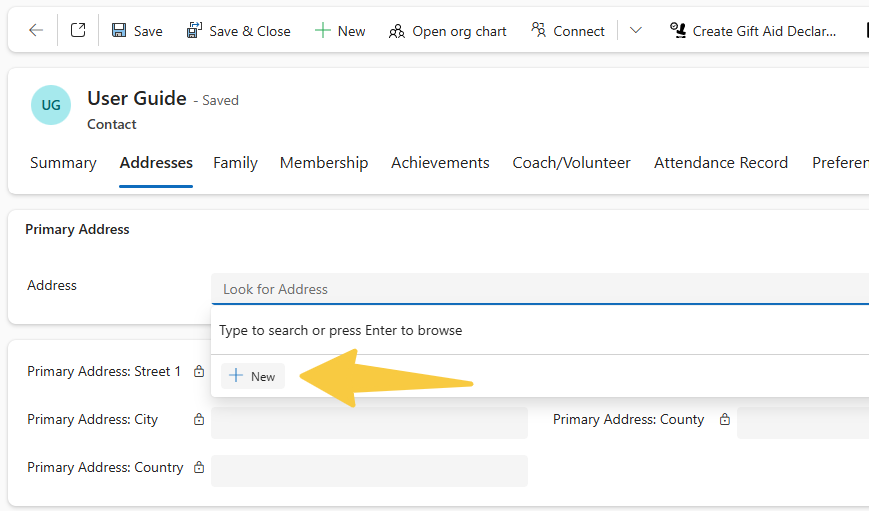Screen dimensions: 869x511
Task: Click + New in the address lookup dropdown
Action: point(253,376)
